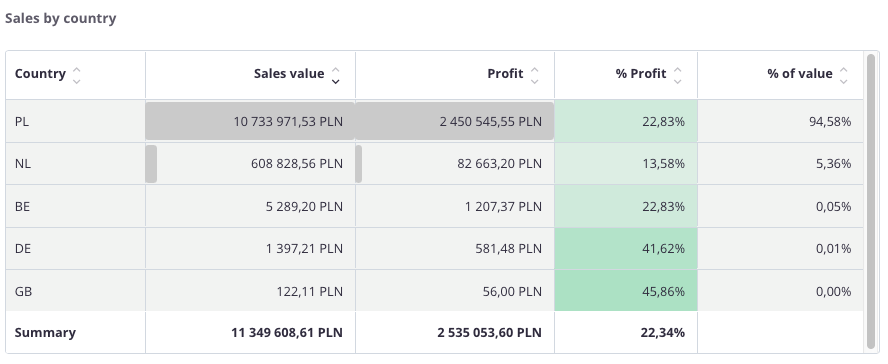This screenshot has height=364, width=888.
Task: Click sales value 122,11 PLN
Action: (310, 291)
